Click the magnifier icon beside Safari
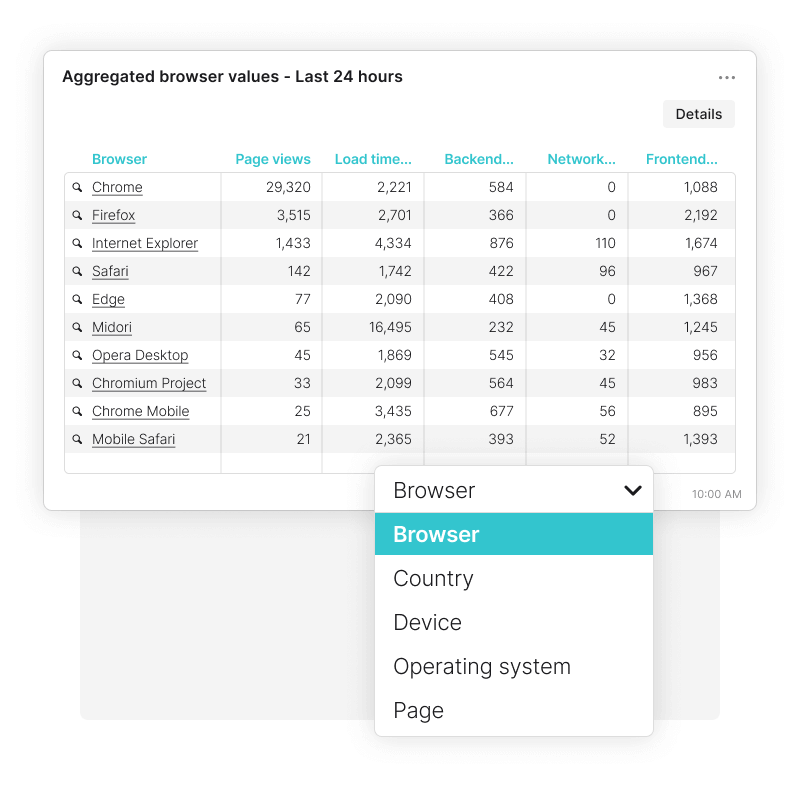The height and width of the screenshot is (800, 800). click(x=77, y=272)
